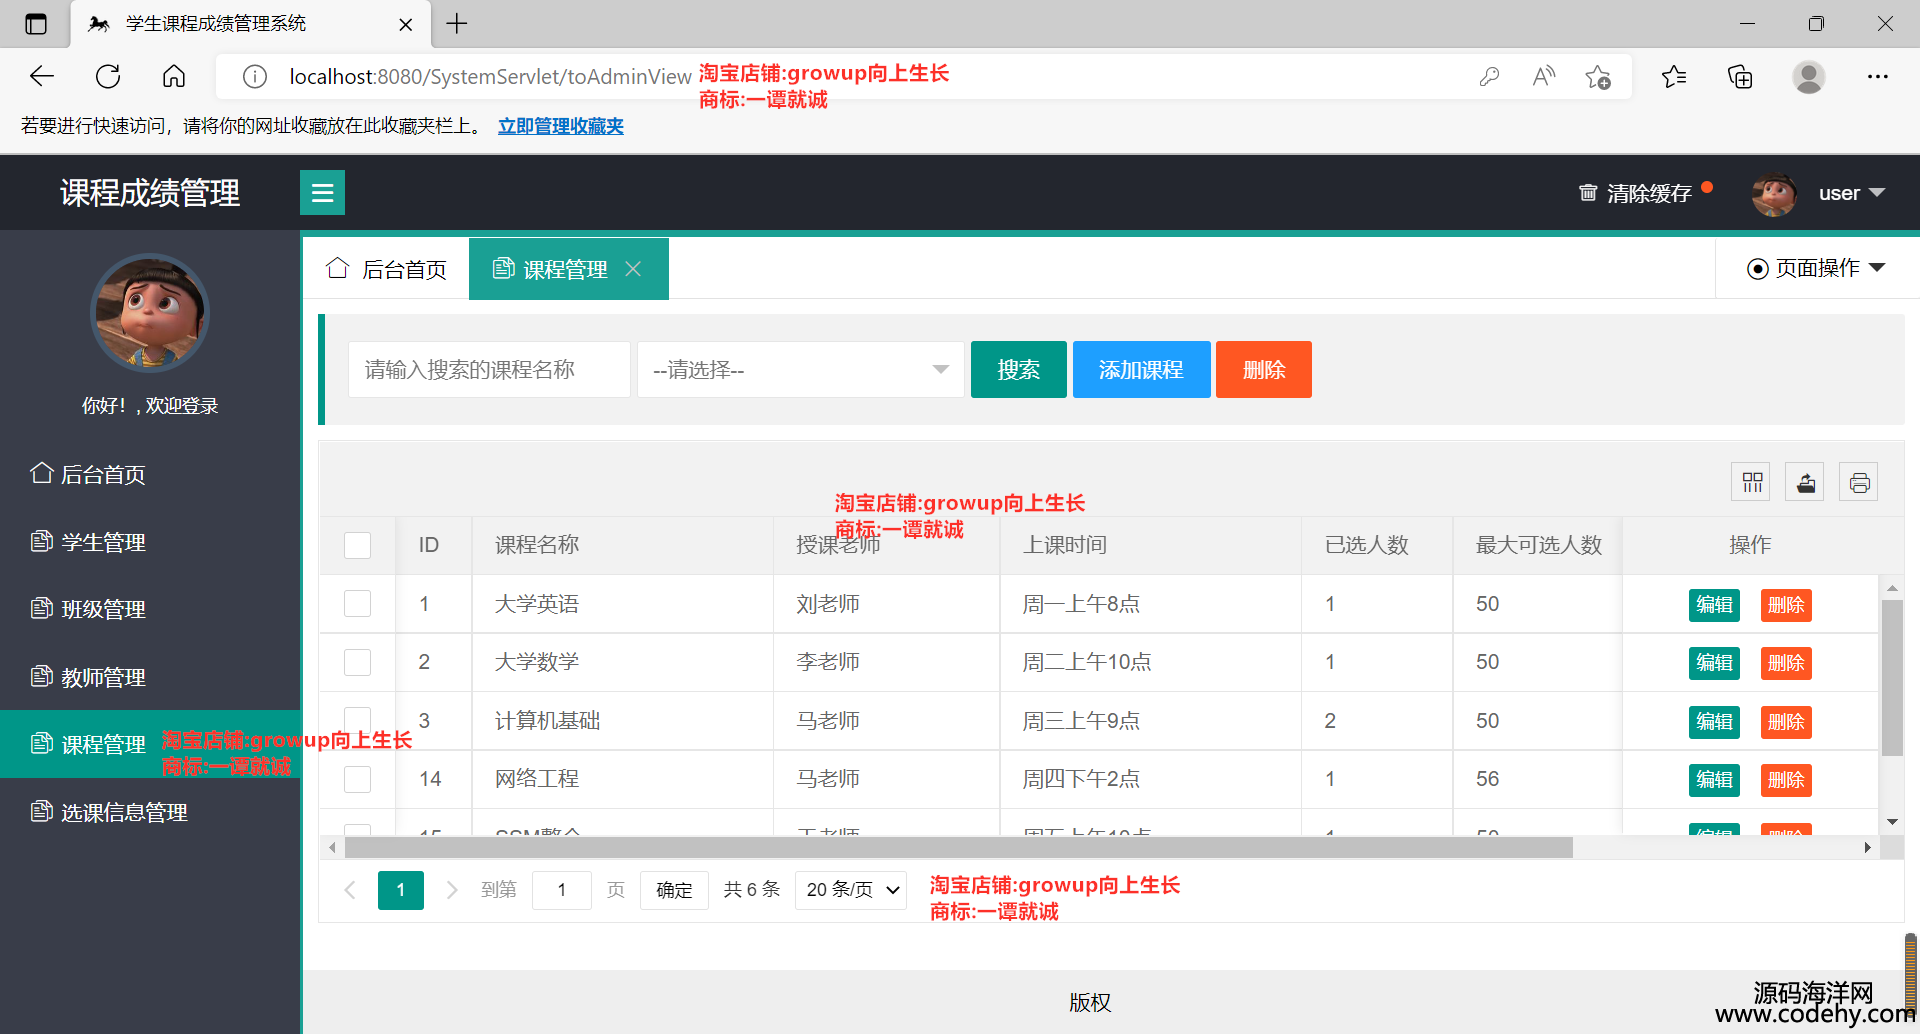Select 课程管理 in the sidebar
The height and width of the screenshot is (1034, 1920).
coord(150,744)
